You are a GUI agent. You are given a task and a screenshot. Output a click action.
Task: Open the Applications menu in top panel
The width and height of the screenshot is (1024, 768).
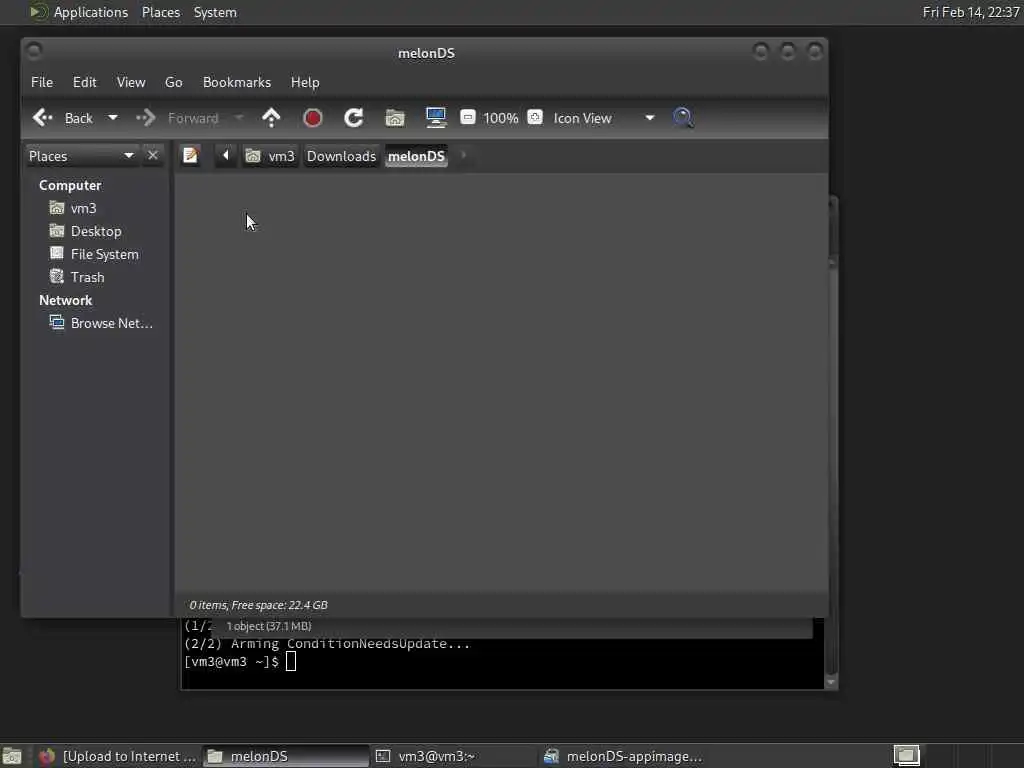tap(79, 12)
